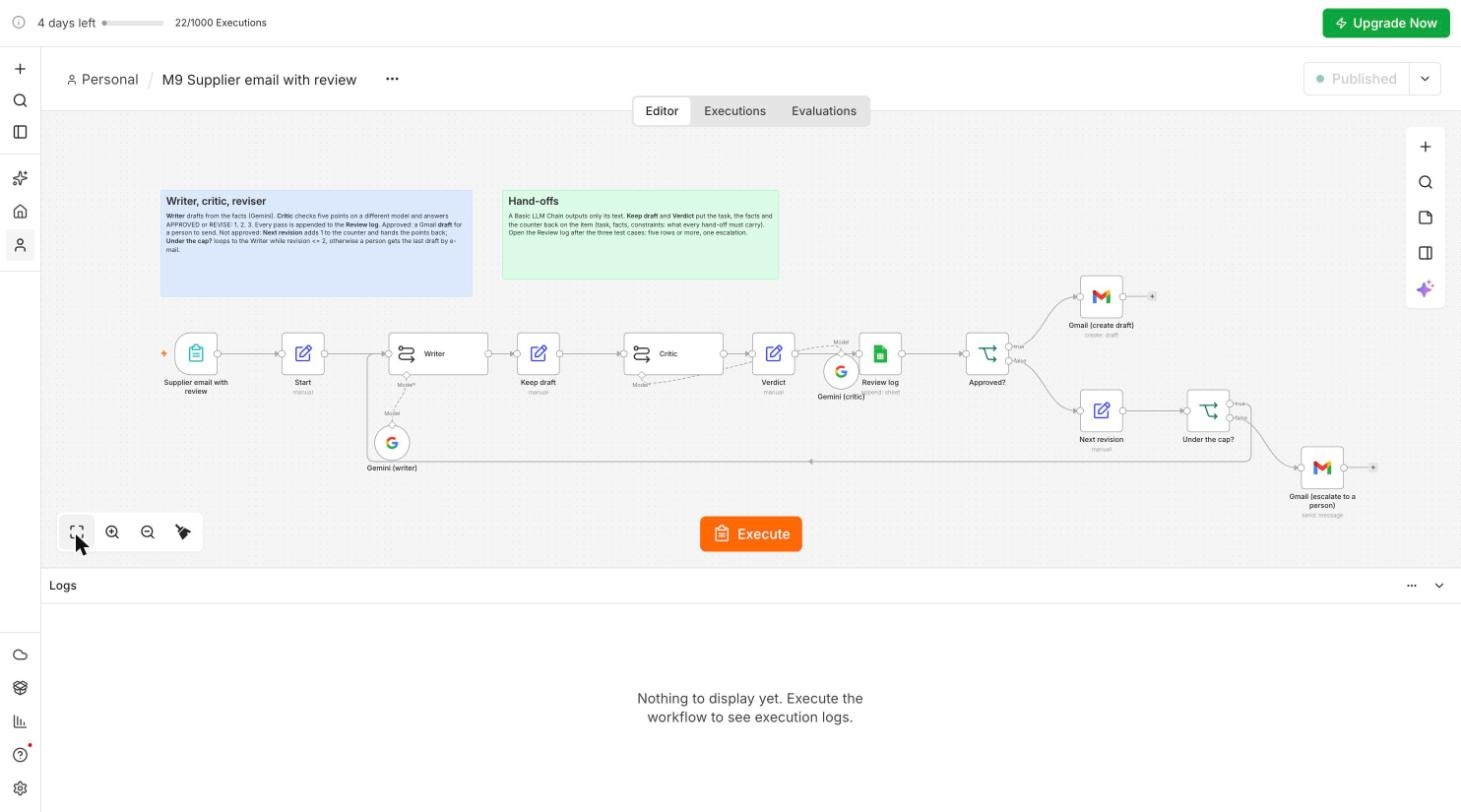1461x812 pixels.
Task: Toggle the side panel from canvas toolbar
Action: pos(1425,253)
